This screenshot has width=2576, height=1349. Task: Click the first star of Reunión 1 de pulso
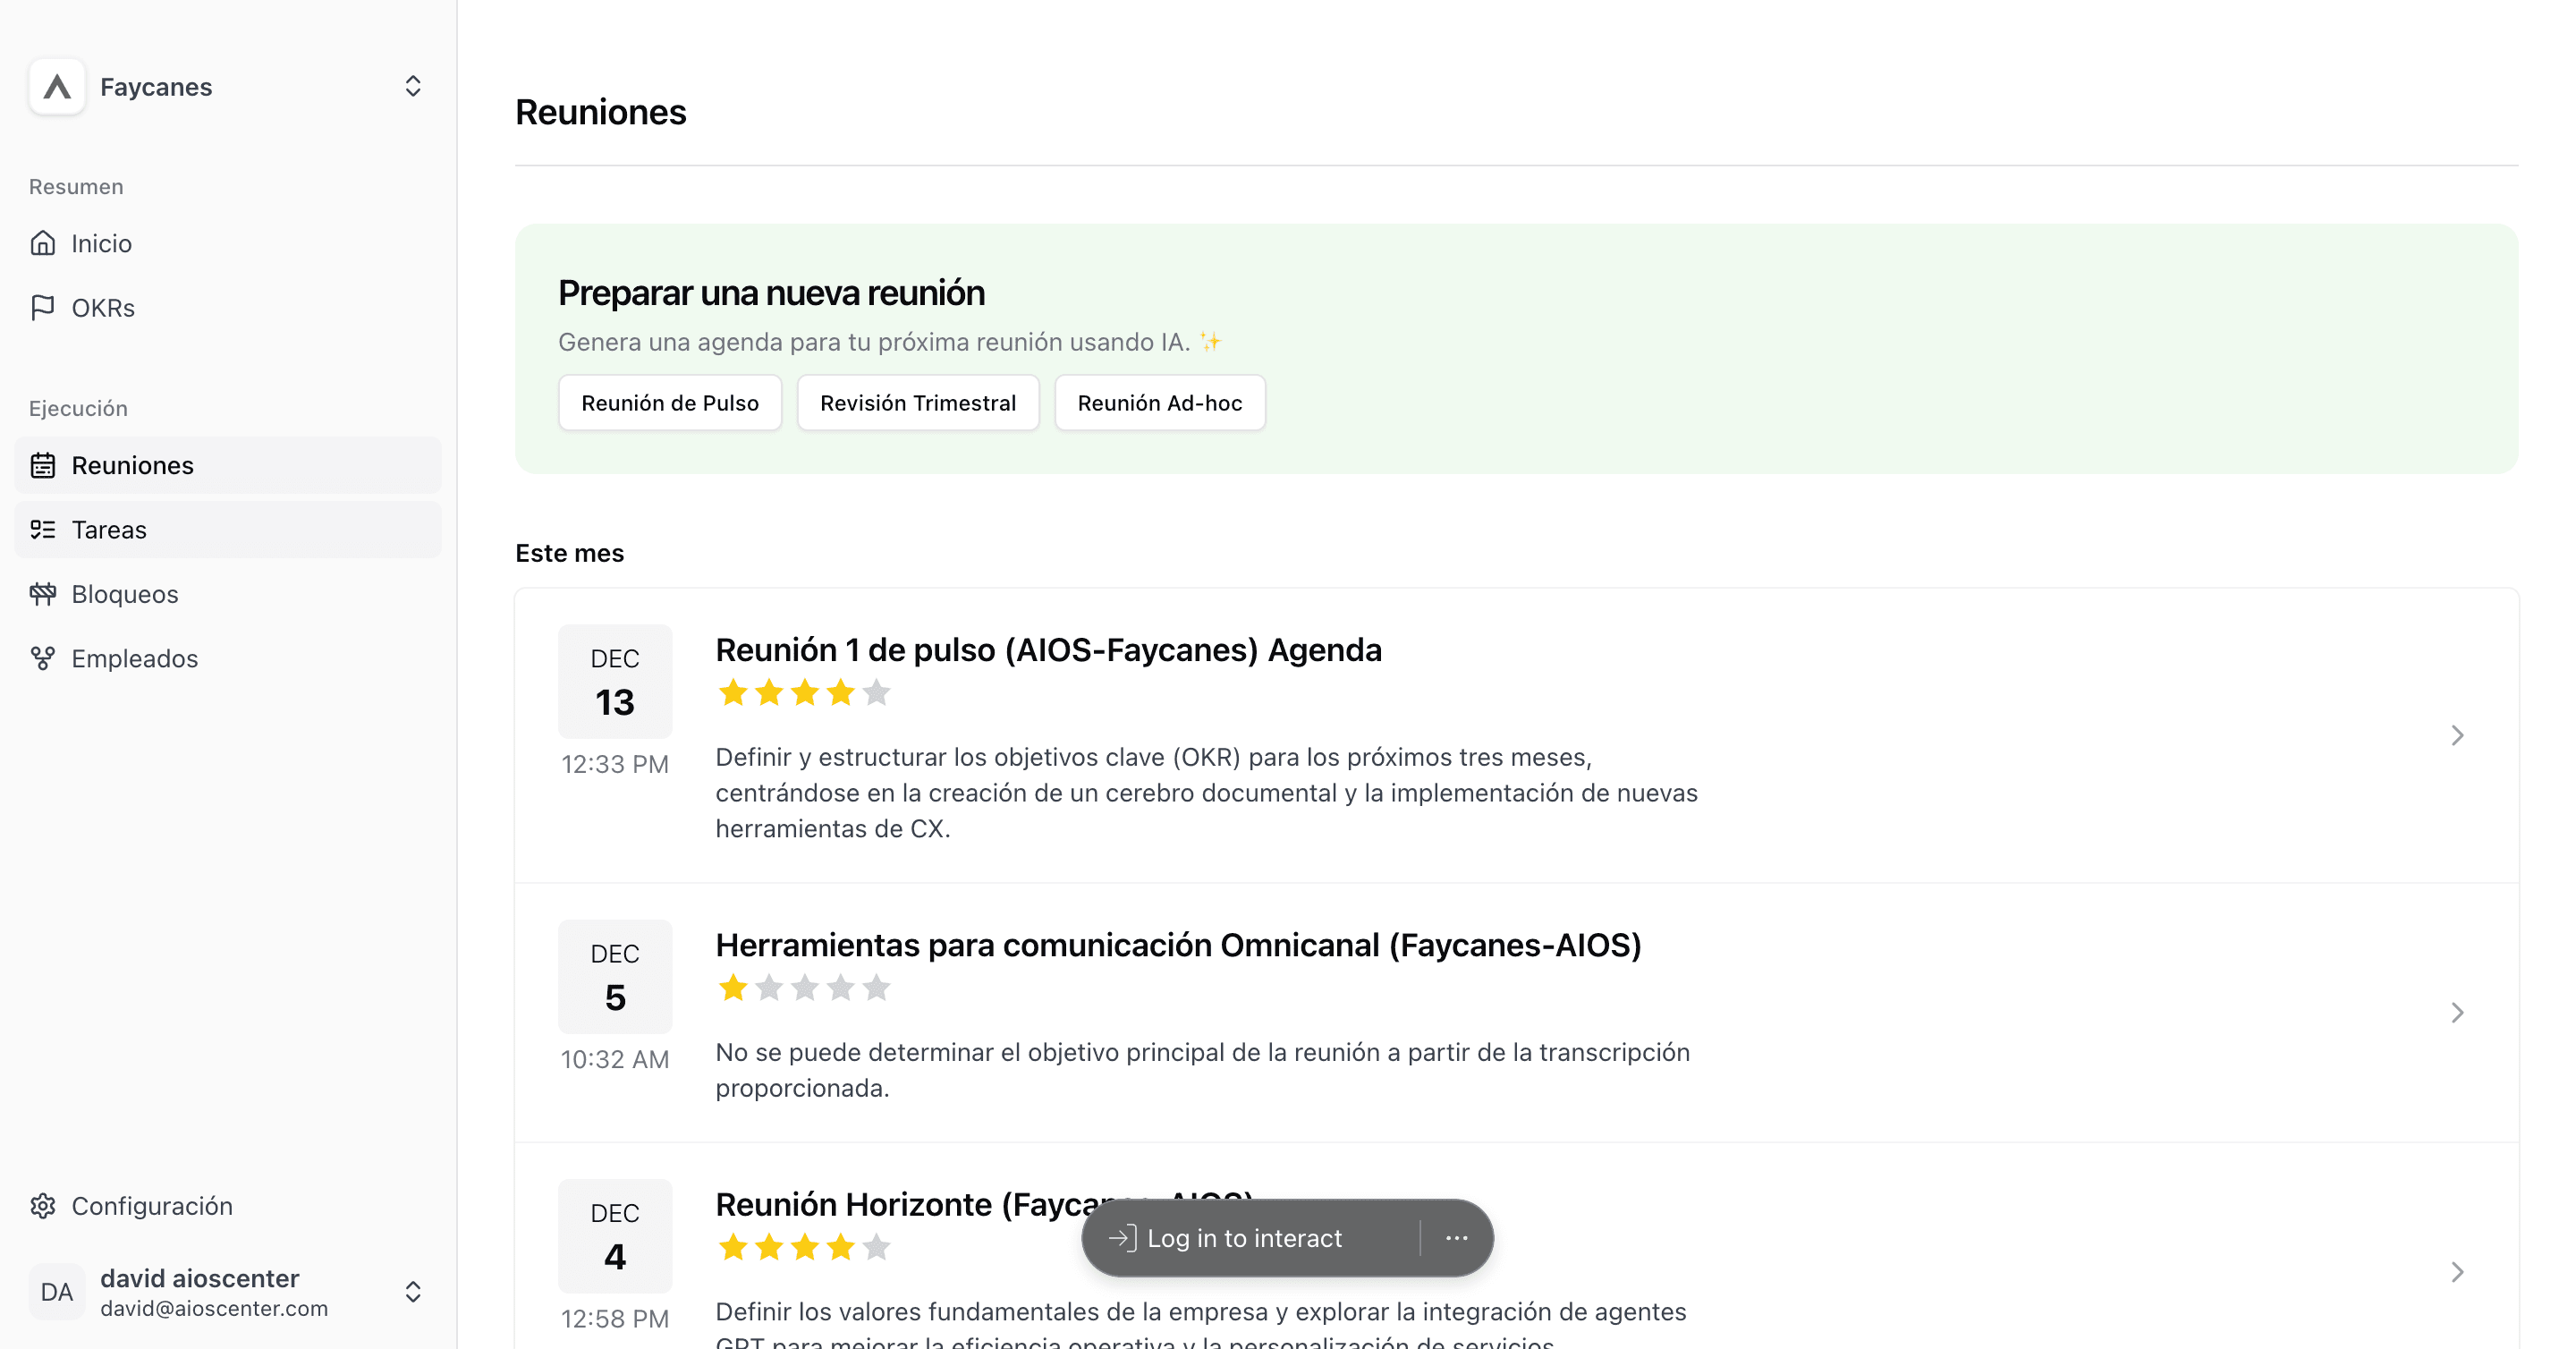coord(733,692)
